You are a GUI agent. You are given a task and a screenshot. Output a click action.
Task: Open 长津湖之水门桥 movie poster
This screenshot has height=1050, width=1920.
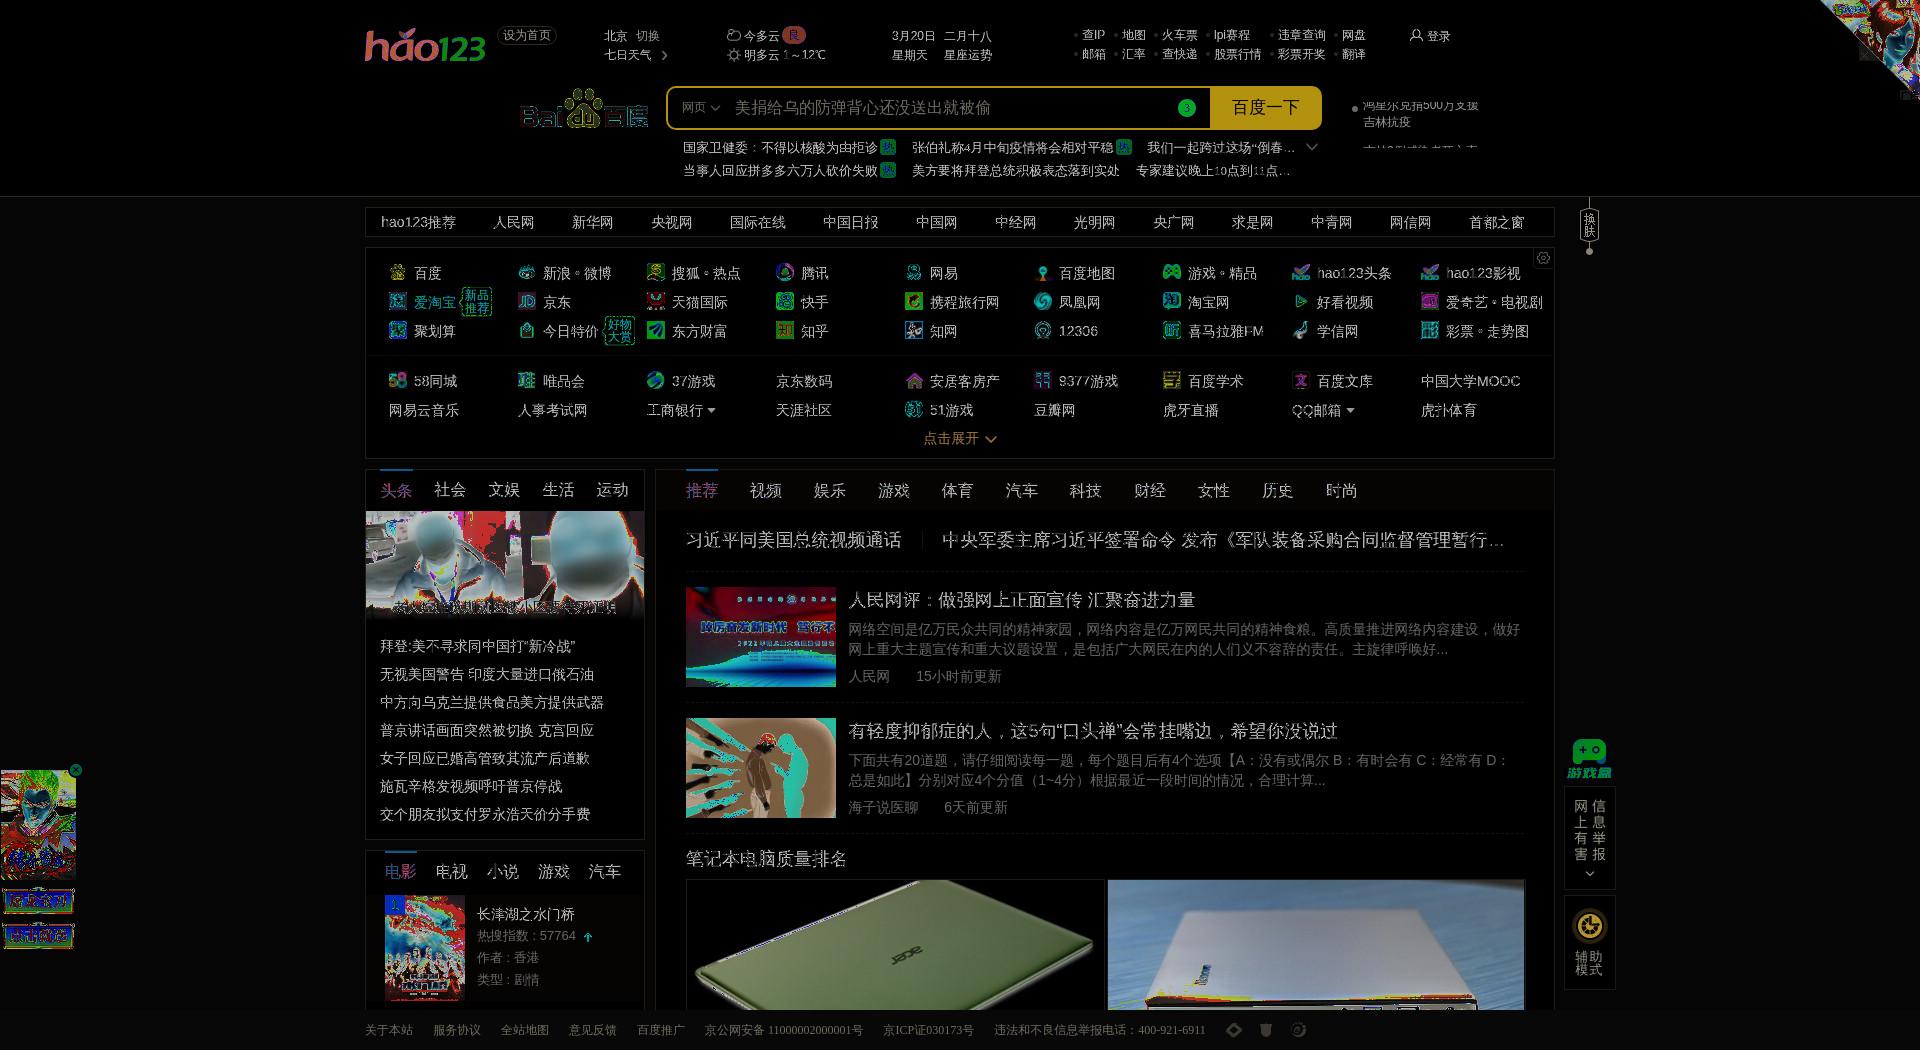(425, 948)
